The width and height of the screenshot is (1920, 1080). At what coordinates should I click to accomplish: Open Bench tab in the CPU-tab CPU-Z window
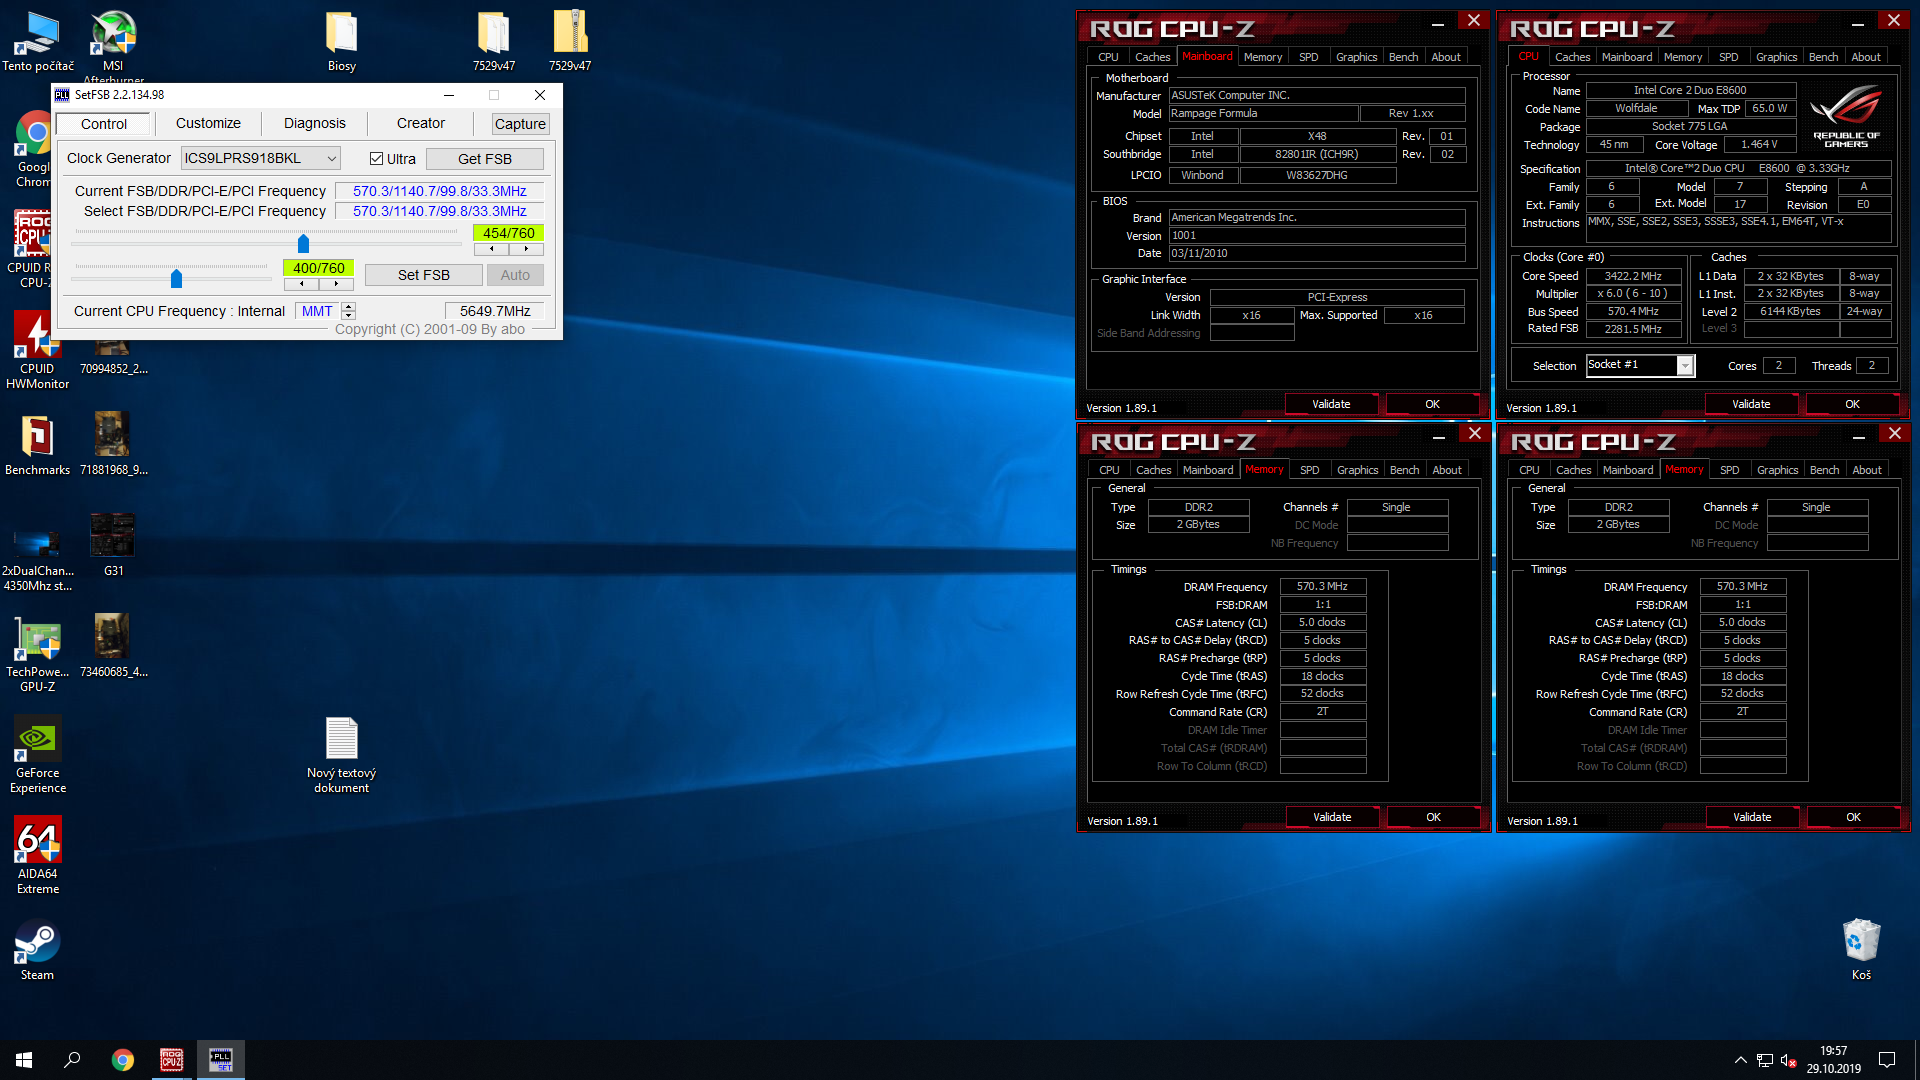[x=1823, y=57]
